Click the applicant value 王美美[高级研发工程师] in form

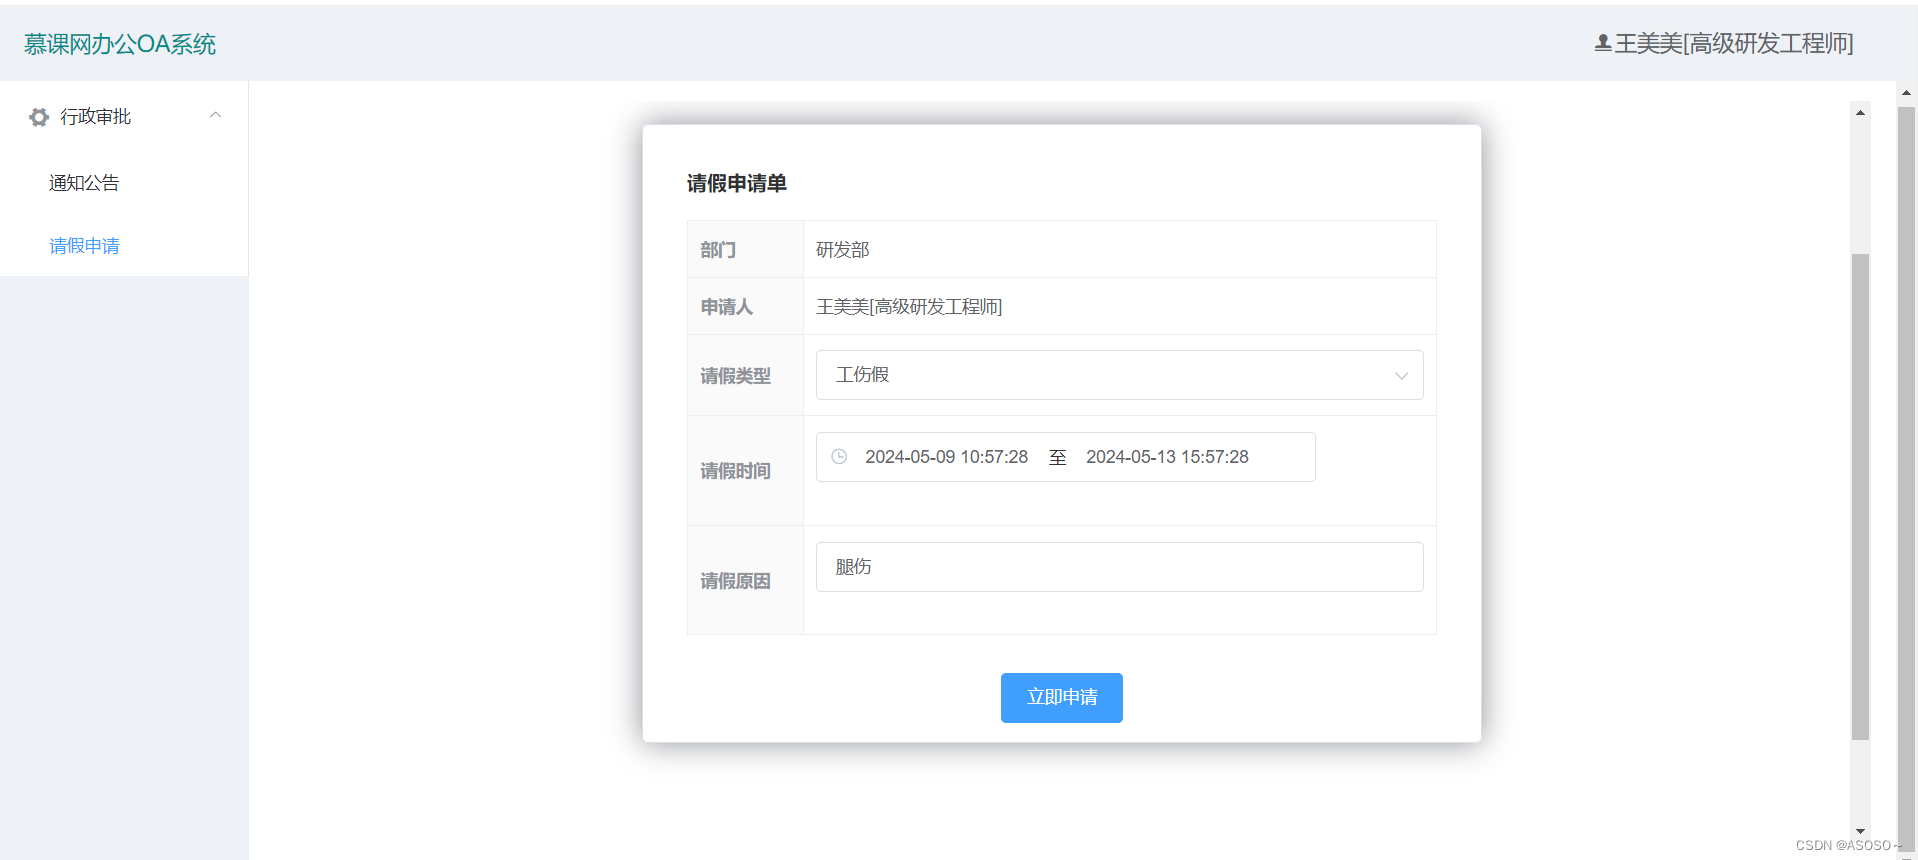(x=909, y=307)
